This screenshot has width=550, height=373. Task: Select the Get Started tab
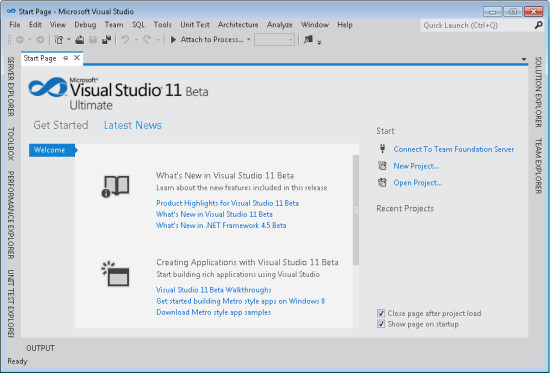(61, 125)
